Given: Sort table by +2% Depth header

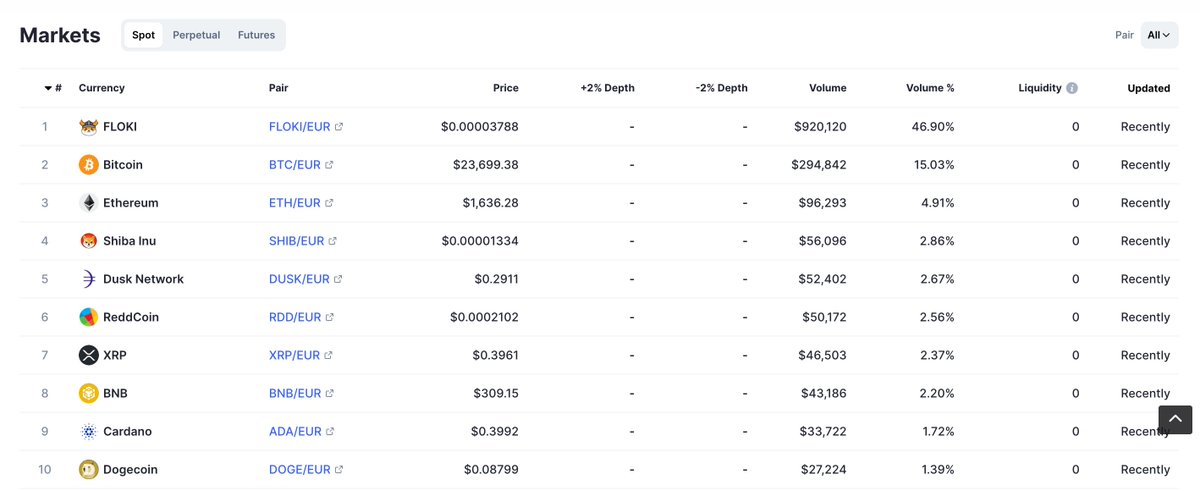Looking at the screenshot, I should (x=607, y=88).
